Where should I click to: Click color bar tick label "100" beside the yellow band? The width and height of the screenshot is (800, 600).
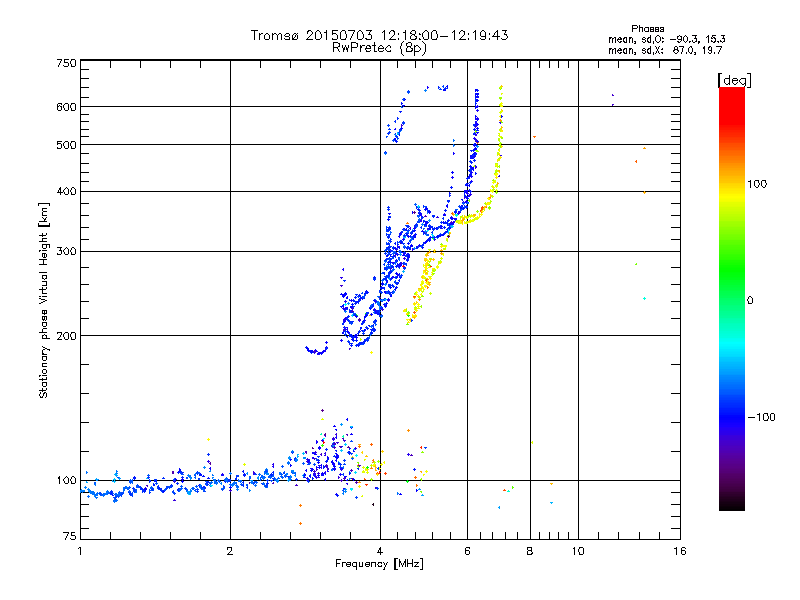757,184
